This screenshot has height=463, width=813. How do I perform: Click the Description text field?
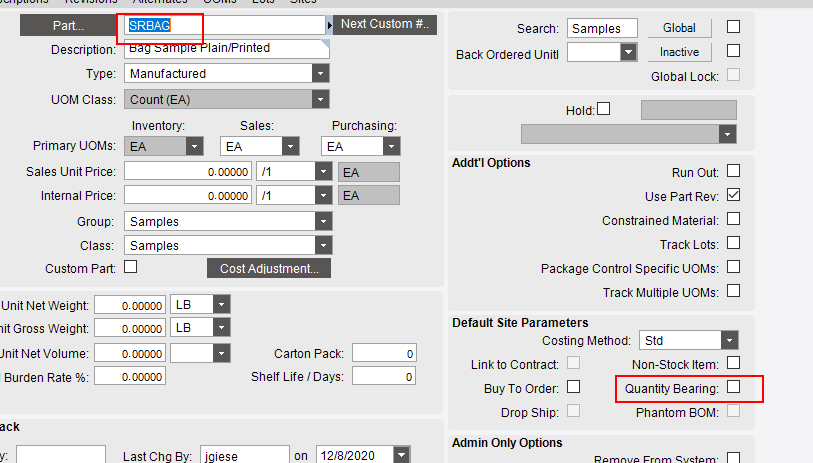[226, 48]
